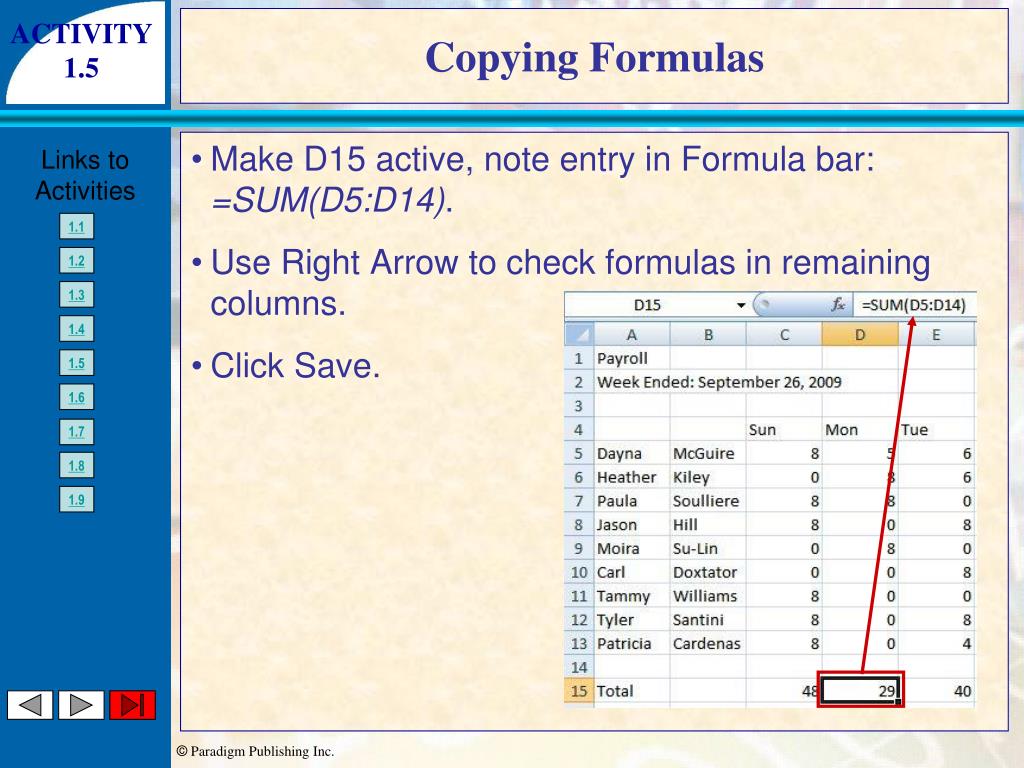Click the Jason name cell
Screen dimensions: 1024x768
click(632, 524)
